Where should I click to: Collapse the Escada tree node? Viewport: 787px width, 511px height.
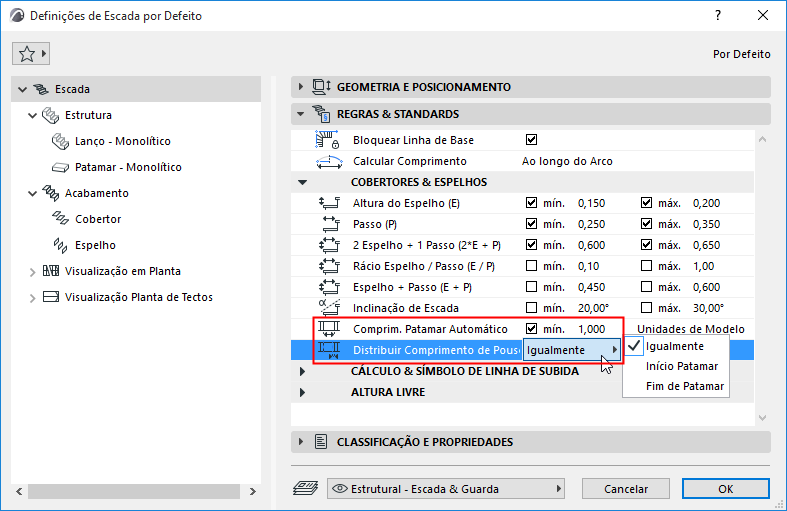[23, 89]
